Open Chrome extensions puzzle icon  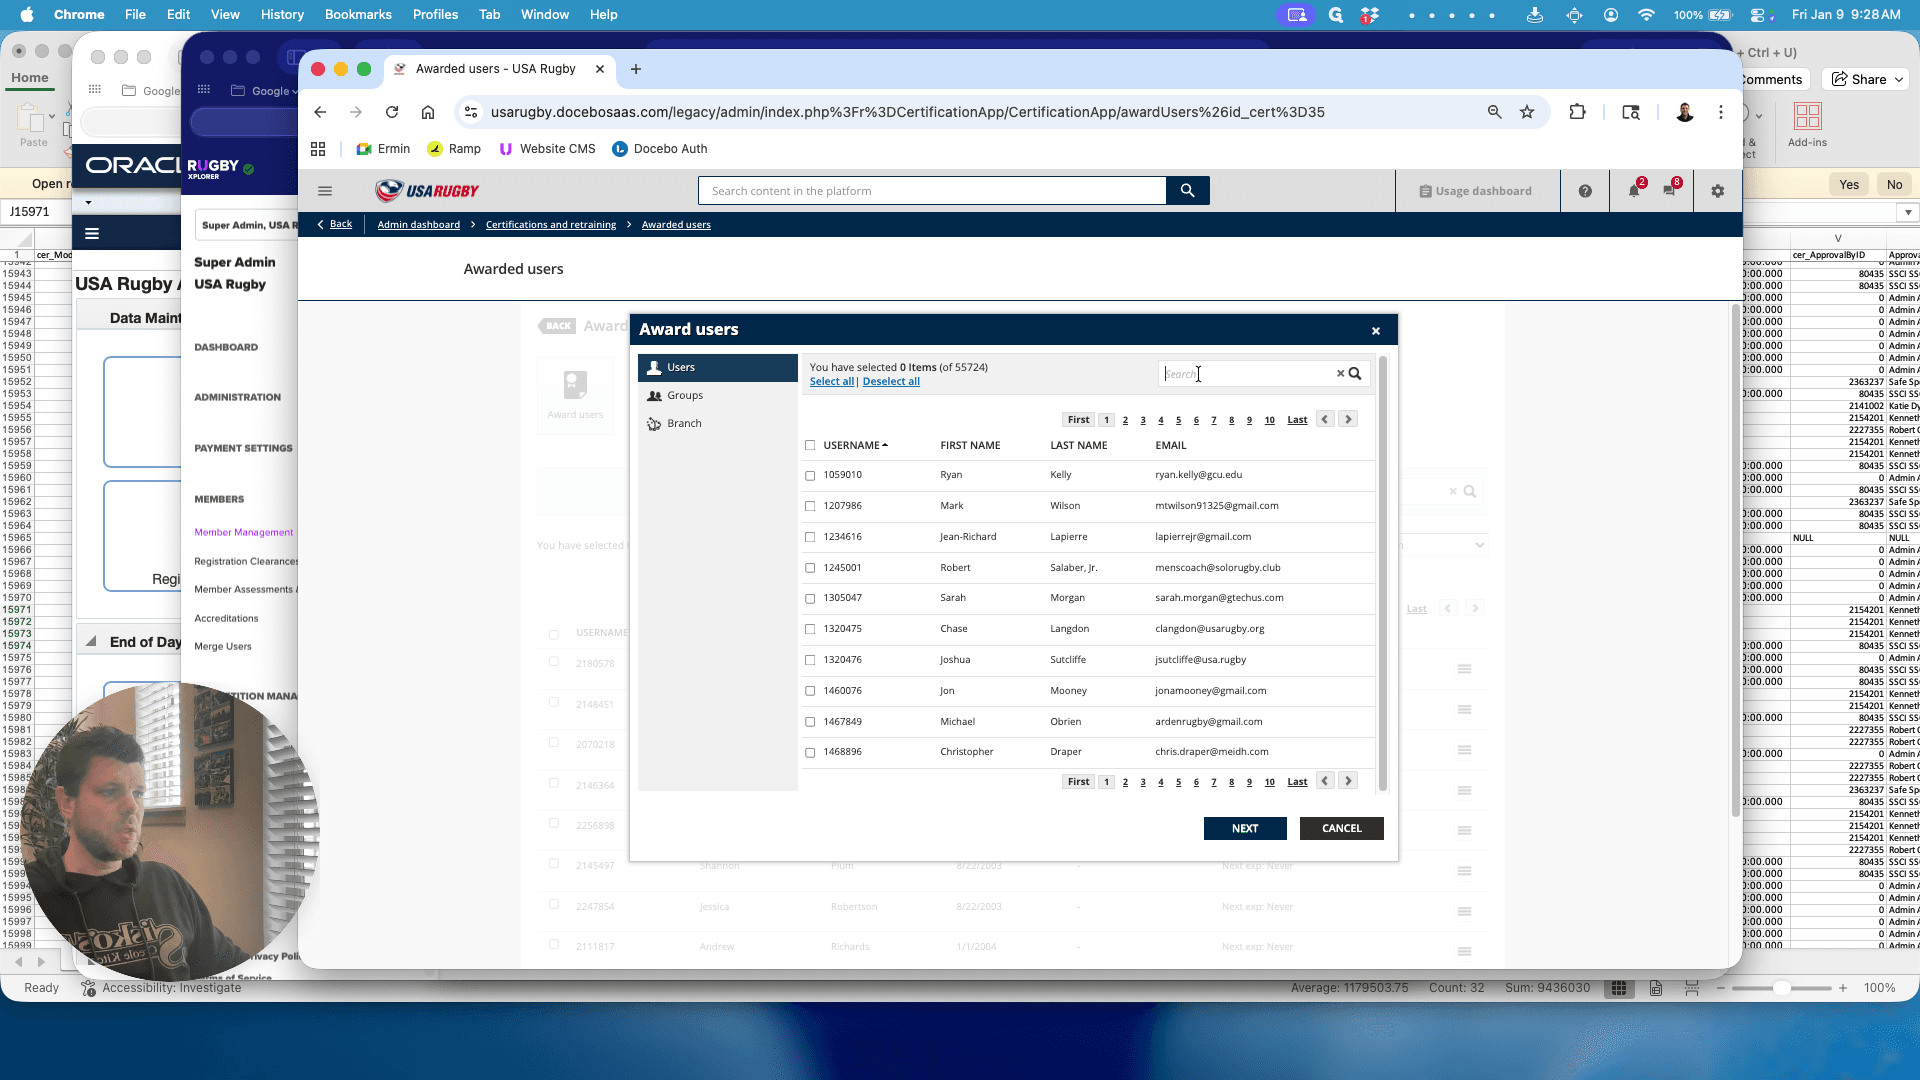coord(1578,112)
